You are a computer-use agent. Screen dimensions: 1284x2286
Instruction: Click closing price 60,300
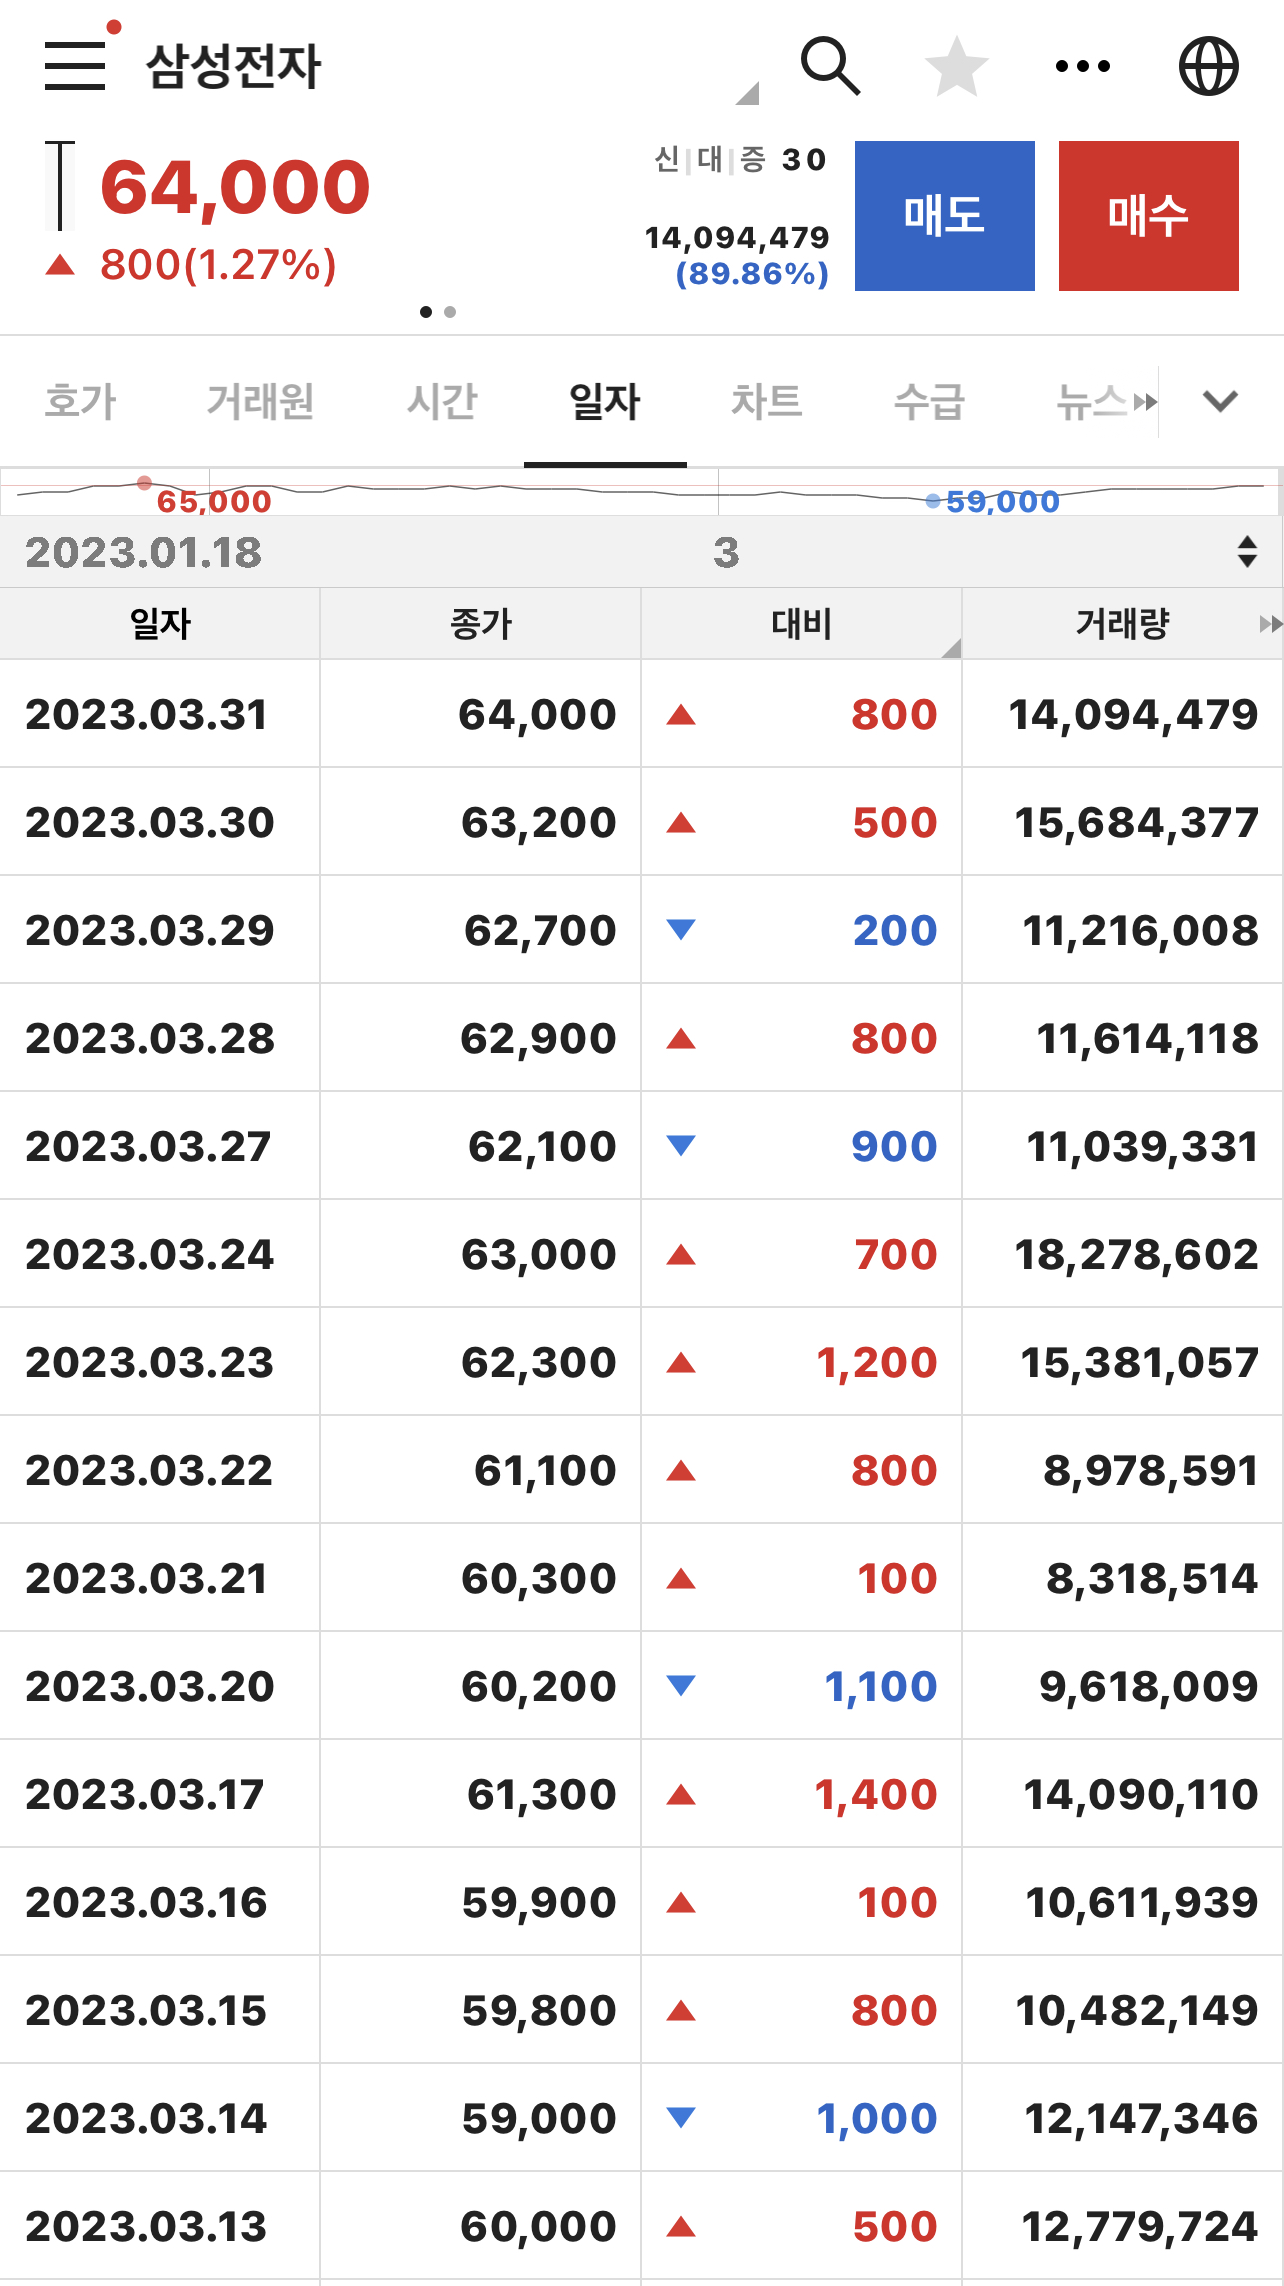tap(538, 1579)
